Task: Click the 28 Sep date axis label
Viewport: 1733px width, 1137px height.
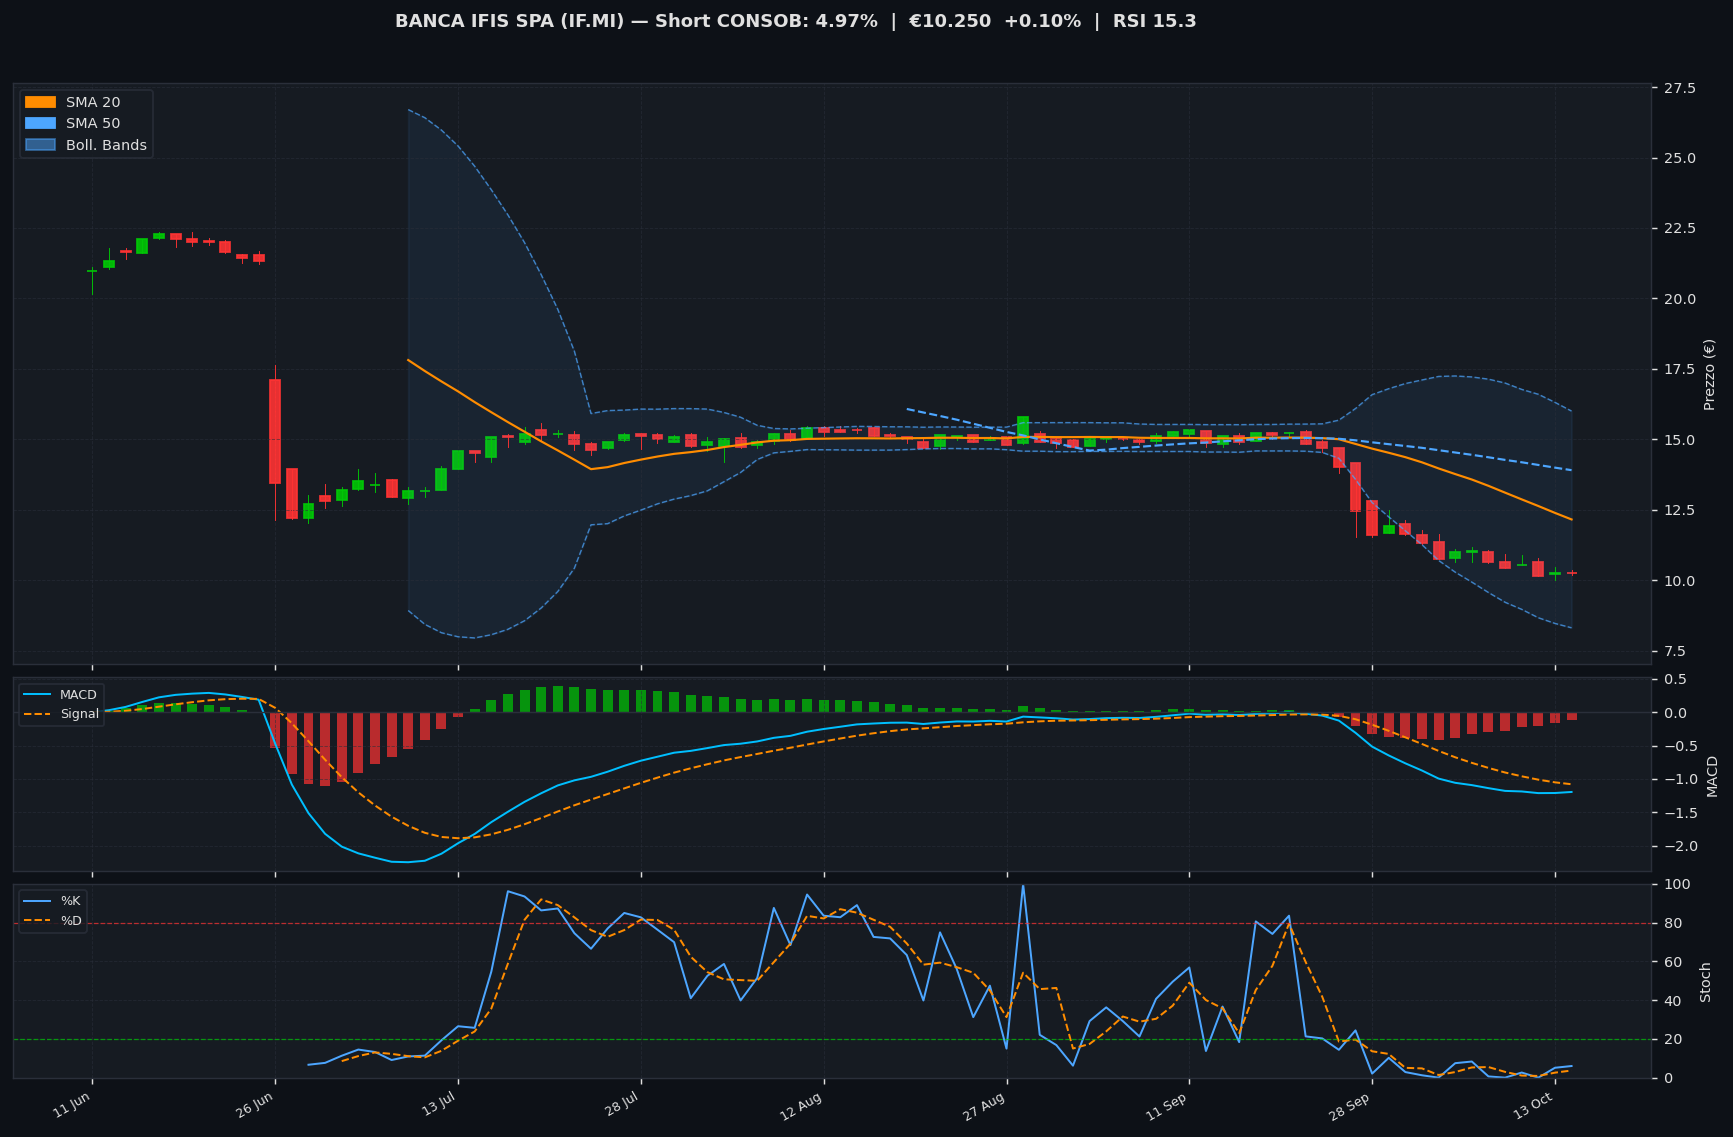Action: pos(1350,1104)
